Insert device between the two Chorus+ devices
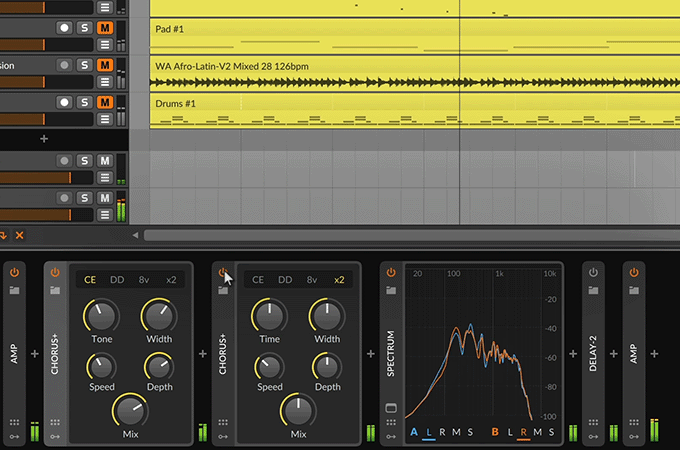Image resolution: width=680 pixels, height=450 pixels. [203, 354]
